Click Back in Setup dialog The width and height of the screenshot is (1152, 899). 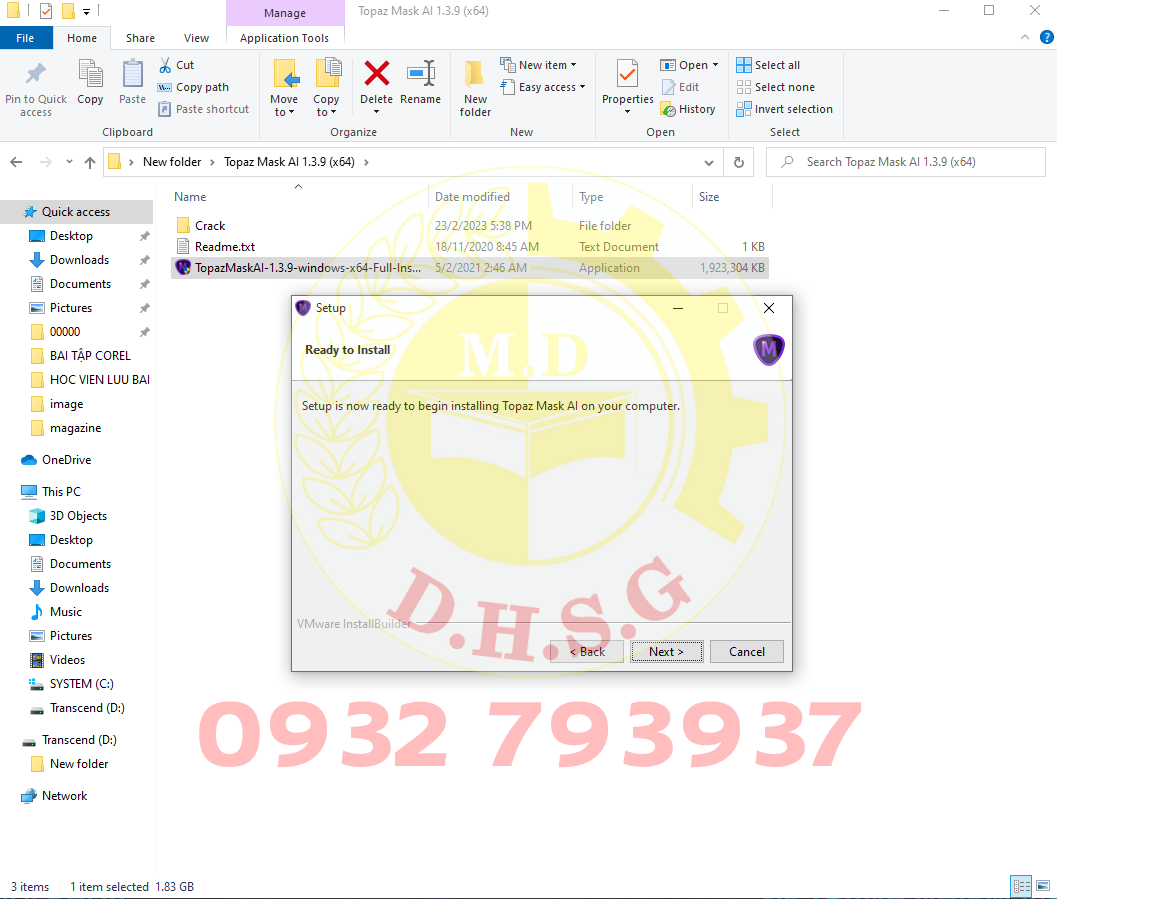[x=587, y=651]
